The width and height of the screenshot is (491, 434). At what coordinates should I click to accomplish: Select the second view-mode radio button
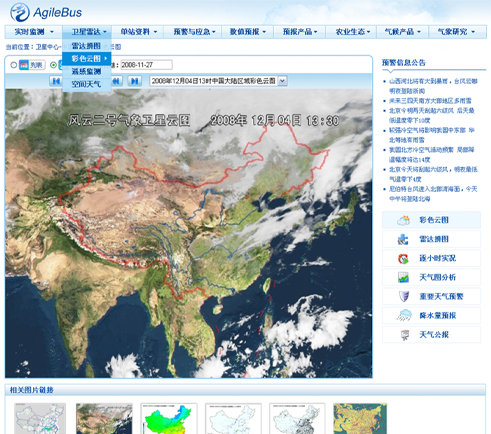pos(53,65)
